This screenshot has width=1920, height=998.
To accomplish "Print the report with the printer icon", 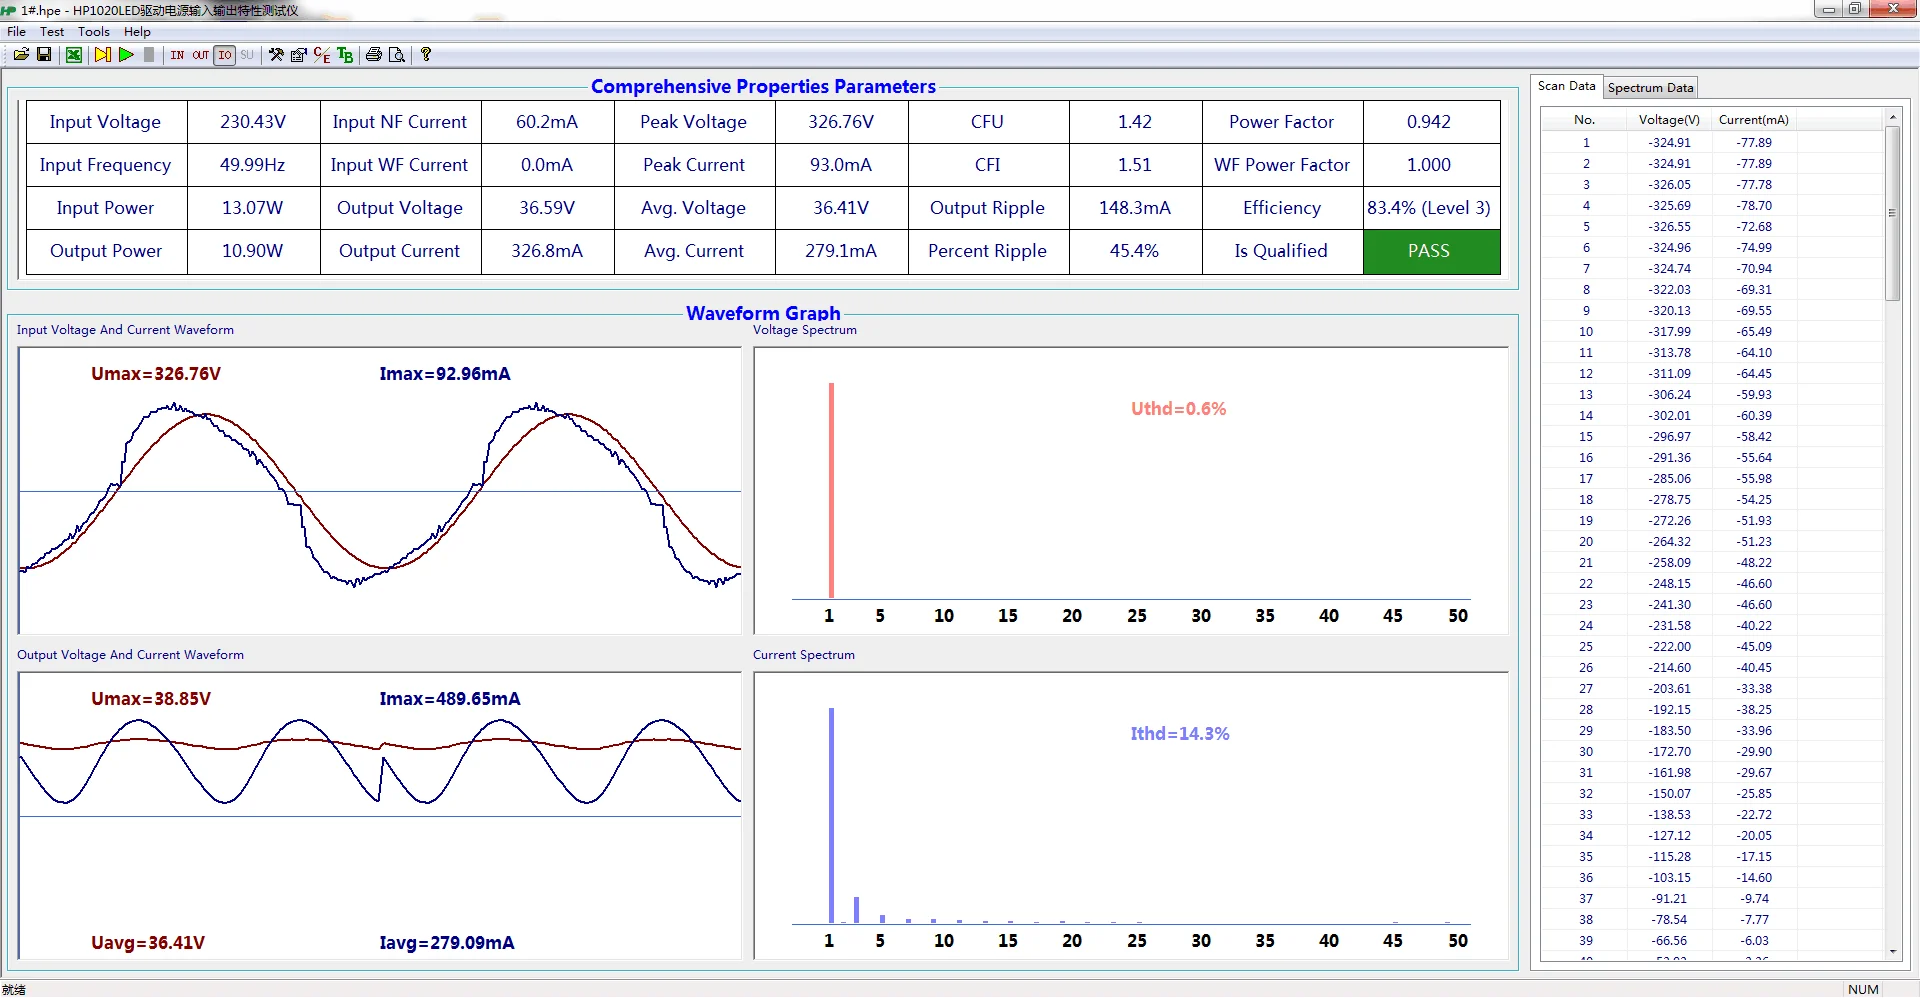I will (373, 55).
